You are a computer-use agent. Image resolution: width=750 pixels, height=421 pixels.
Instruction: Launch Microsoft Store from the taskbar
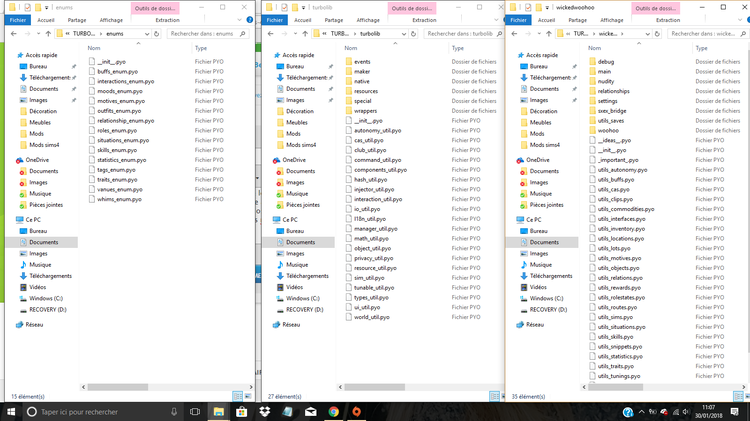(242, 411)
